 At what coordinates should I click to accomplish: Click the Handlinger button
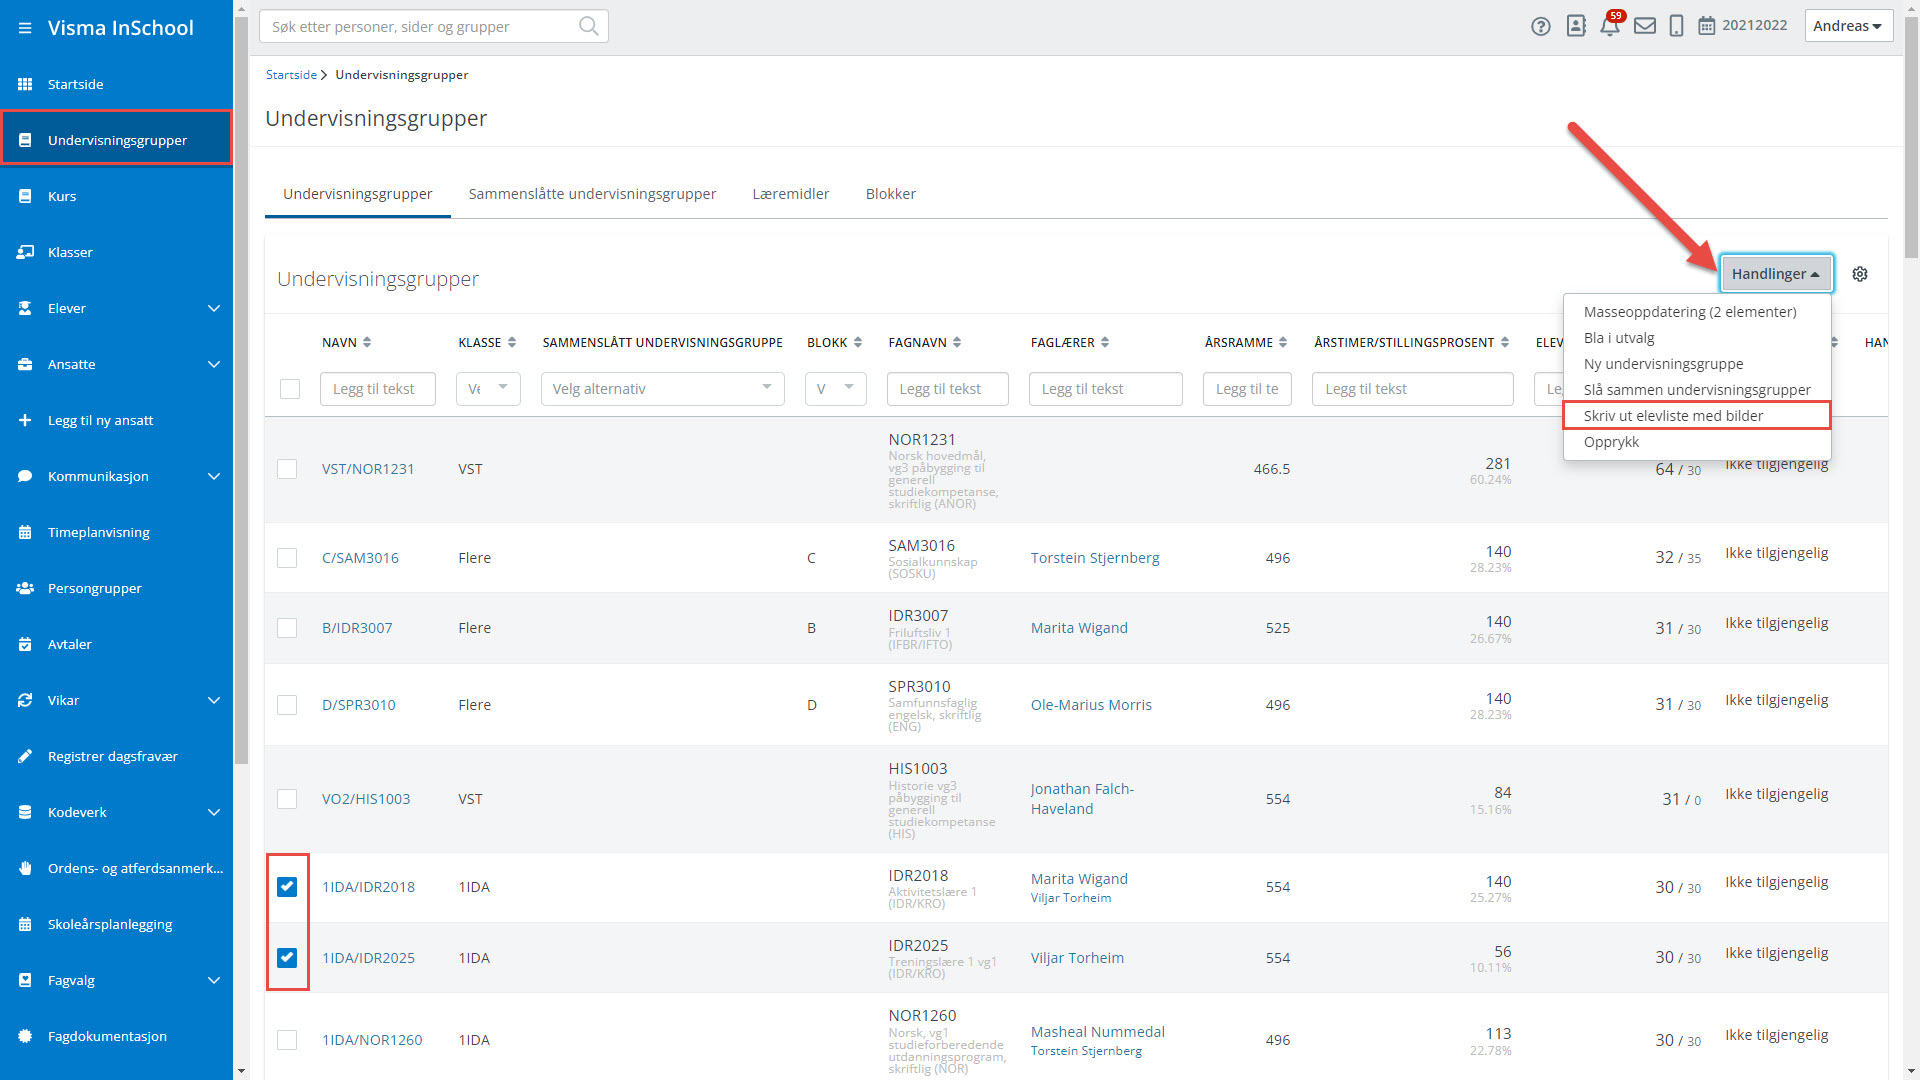[x=1775, y=274]
